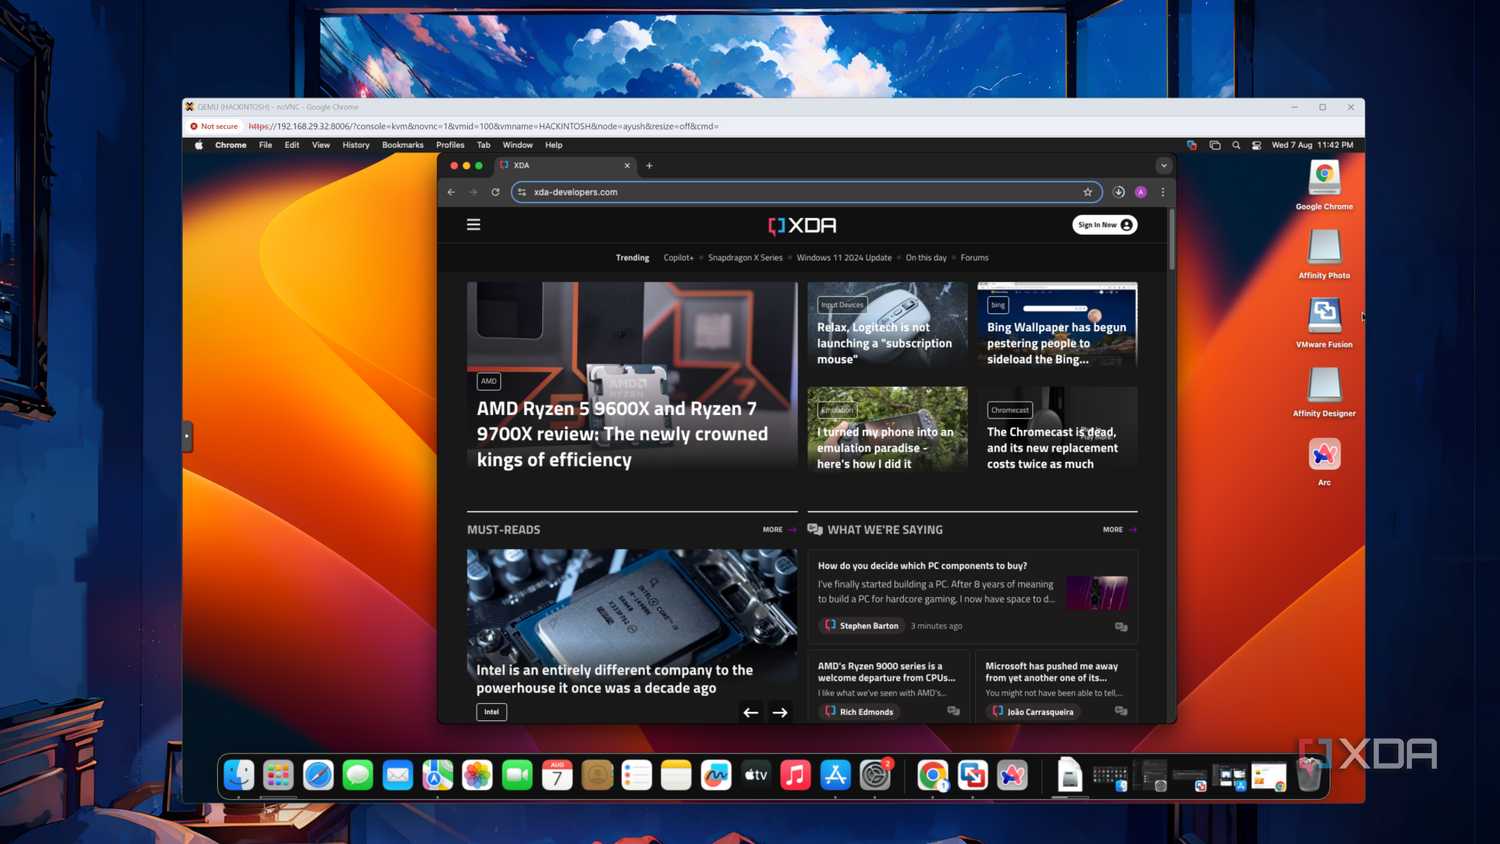Open the Forums link
The width and height of the screenshot is (1500, 844).
[974, 258]
